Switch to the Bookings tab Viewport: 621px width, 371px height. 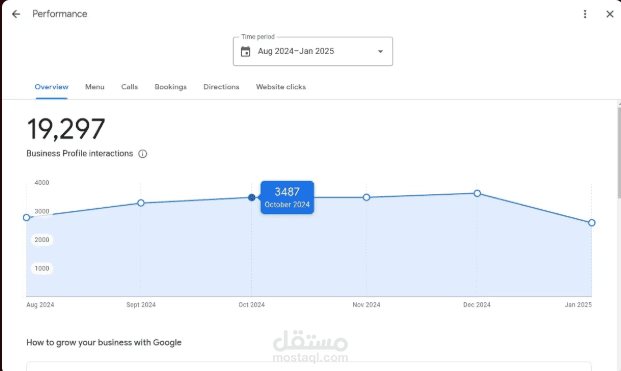171,87
